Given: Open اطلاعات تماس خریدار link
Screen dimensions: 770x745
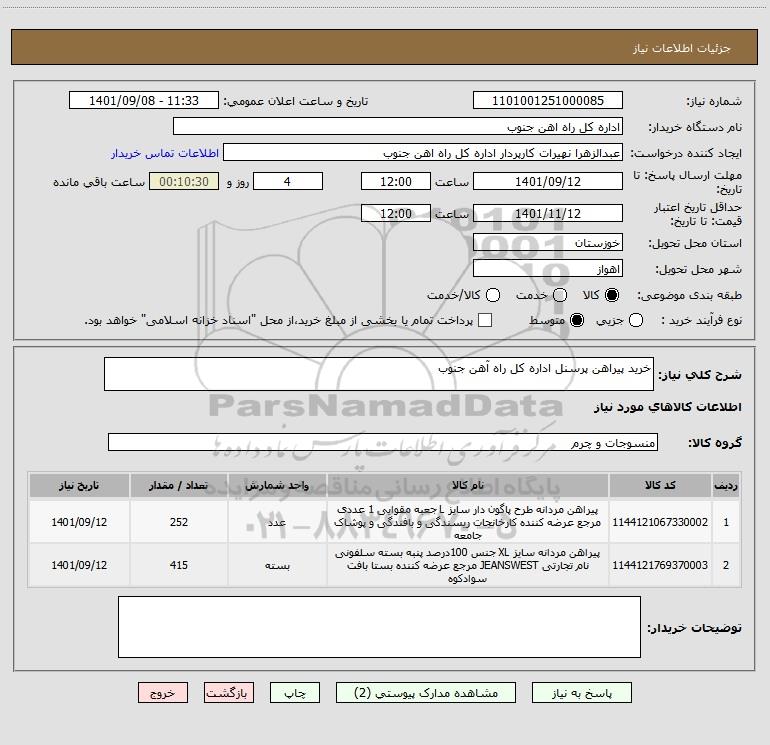Looking at the screenshot, I should [165, 153].
